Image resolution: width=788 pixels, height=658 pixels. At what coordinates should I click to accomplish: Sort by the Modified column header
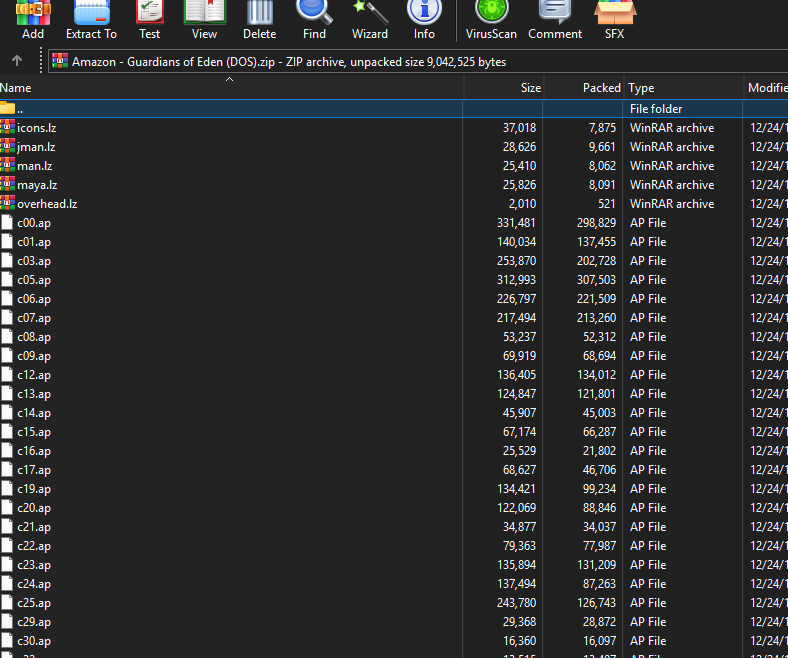coord(767,88)
